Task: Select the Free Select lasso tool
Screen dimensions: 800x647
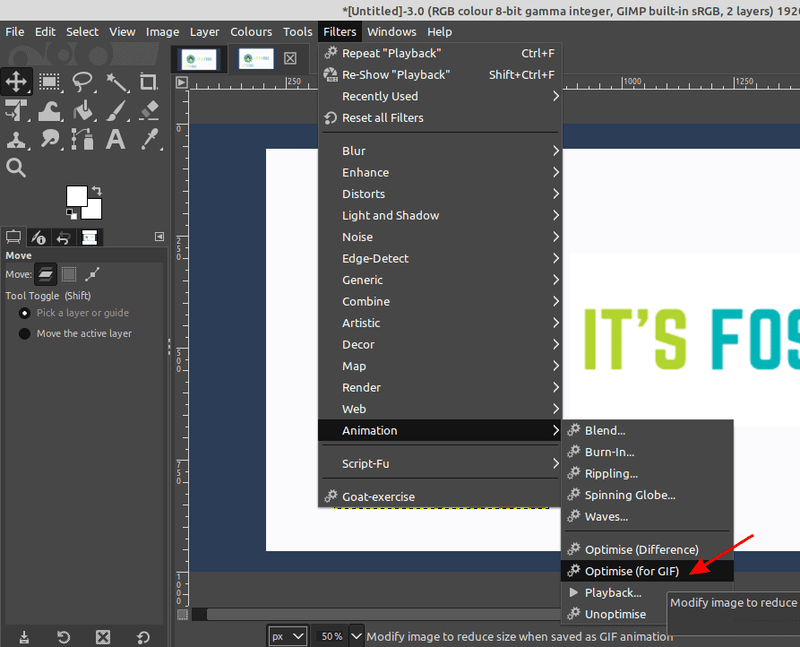Action: pyautogui.click(x=82, y=82)
